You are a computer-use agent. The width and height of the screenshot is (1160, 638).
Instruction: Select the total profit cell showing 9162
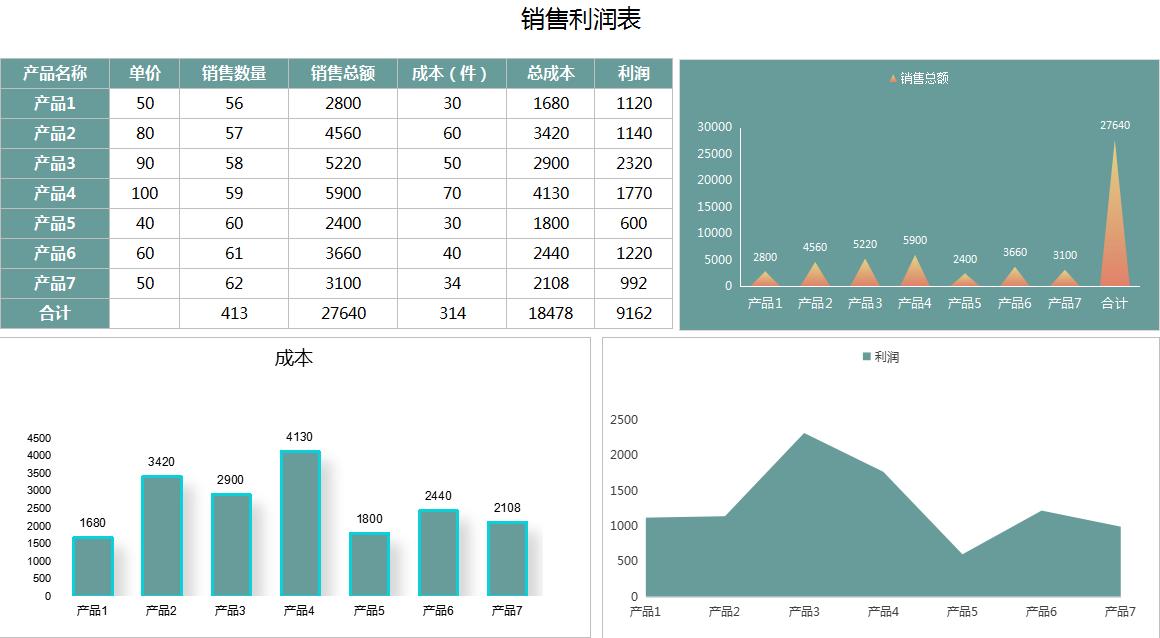pos(633,313)
